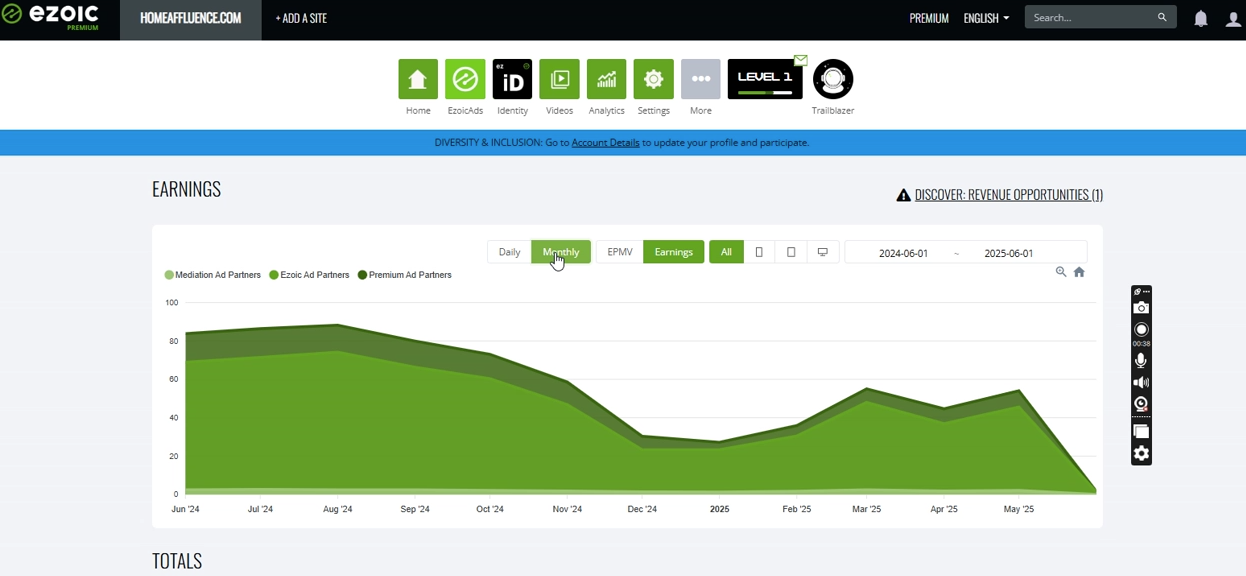Click the 2025 axis label on the chart
Viewport: 1246px width, 576px height.
[x=720, y=509]
